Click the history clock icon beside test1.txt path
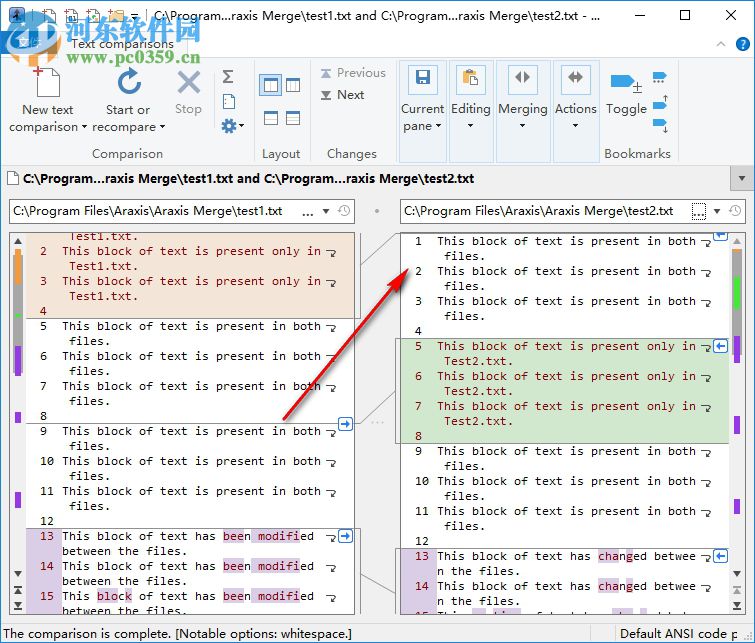 click(x=344, y=212)
